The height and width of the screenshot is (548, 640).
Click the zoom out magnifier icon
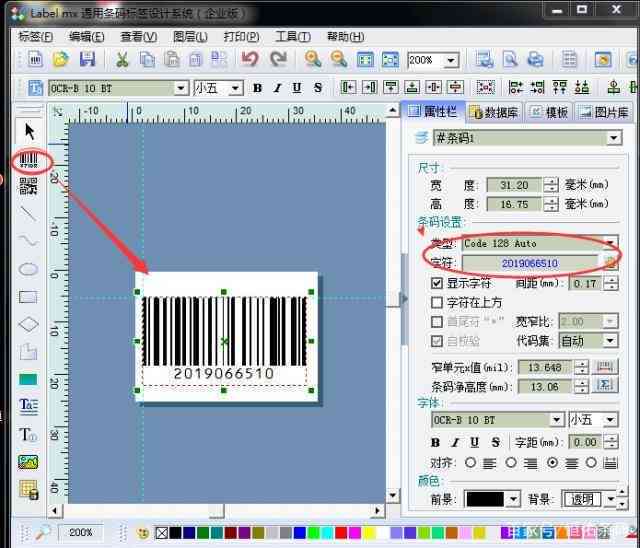339,59
